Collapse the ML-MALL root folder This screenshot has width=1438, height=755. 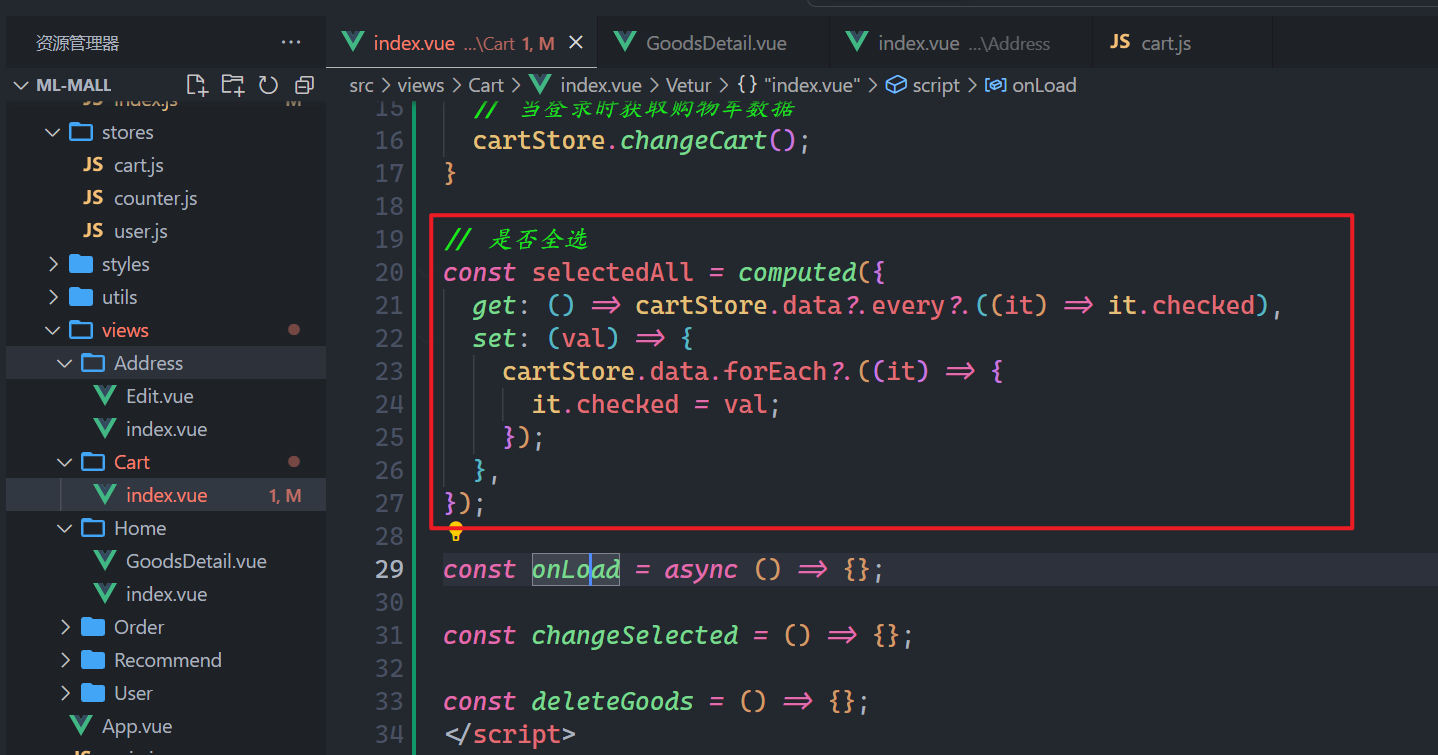[x=22, y=85]
